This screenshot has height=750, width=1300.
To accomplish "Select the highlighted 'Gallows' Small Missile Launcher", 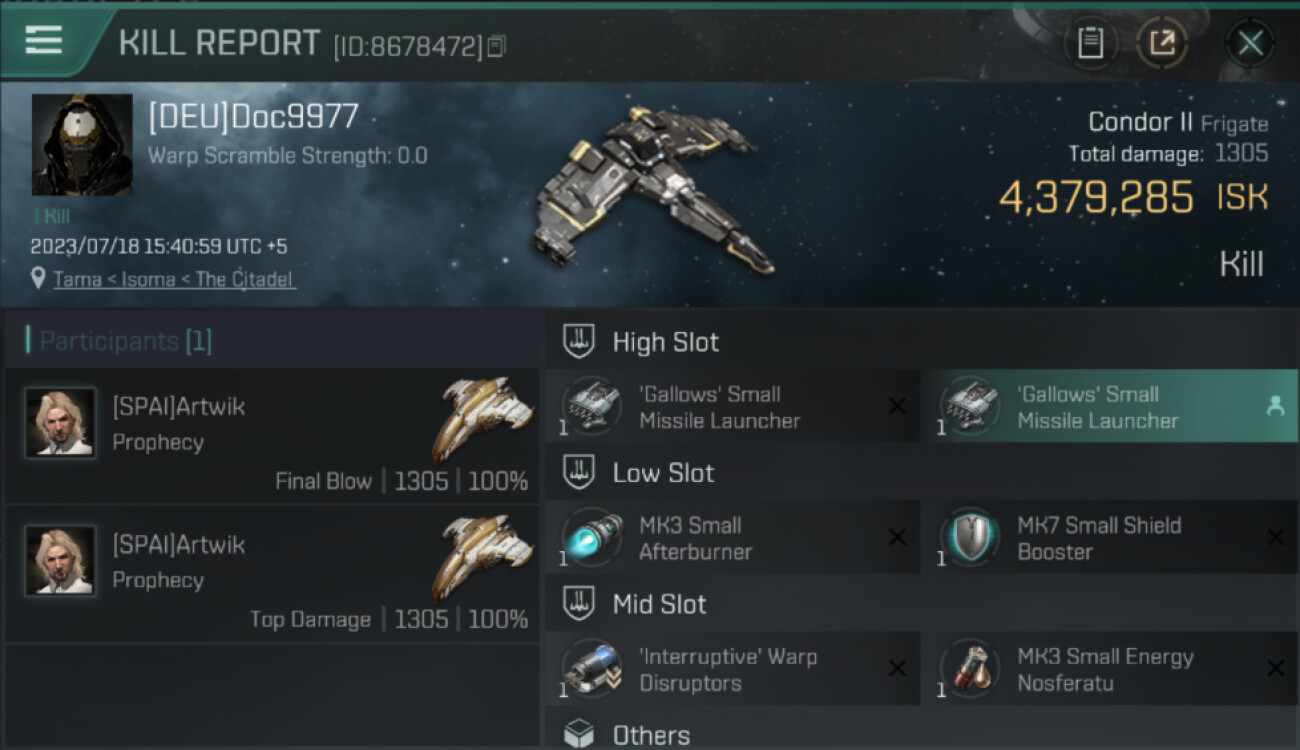I will pos(1110,406).
